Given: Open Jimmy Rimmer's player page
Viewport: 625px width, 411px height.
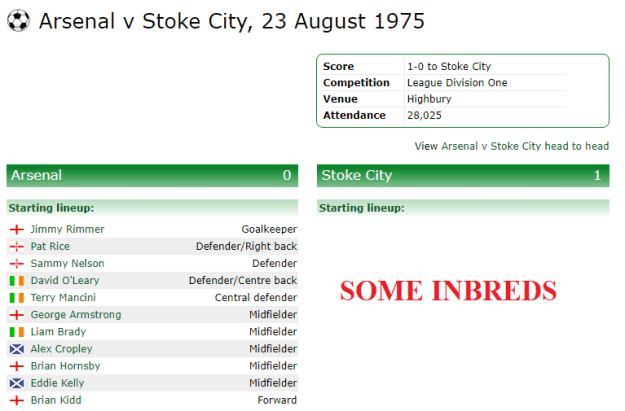Looking at the screenshot, I should click(x=67, y=230).
